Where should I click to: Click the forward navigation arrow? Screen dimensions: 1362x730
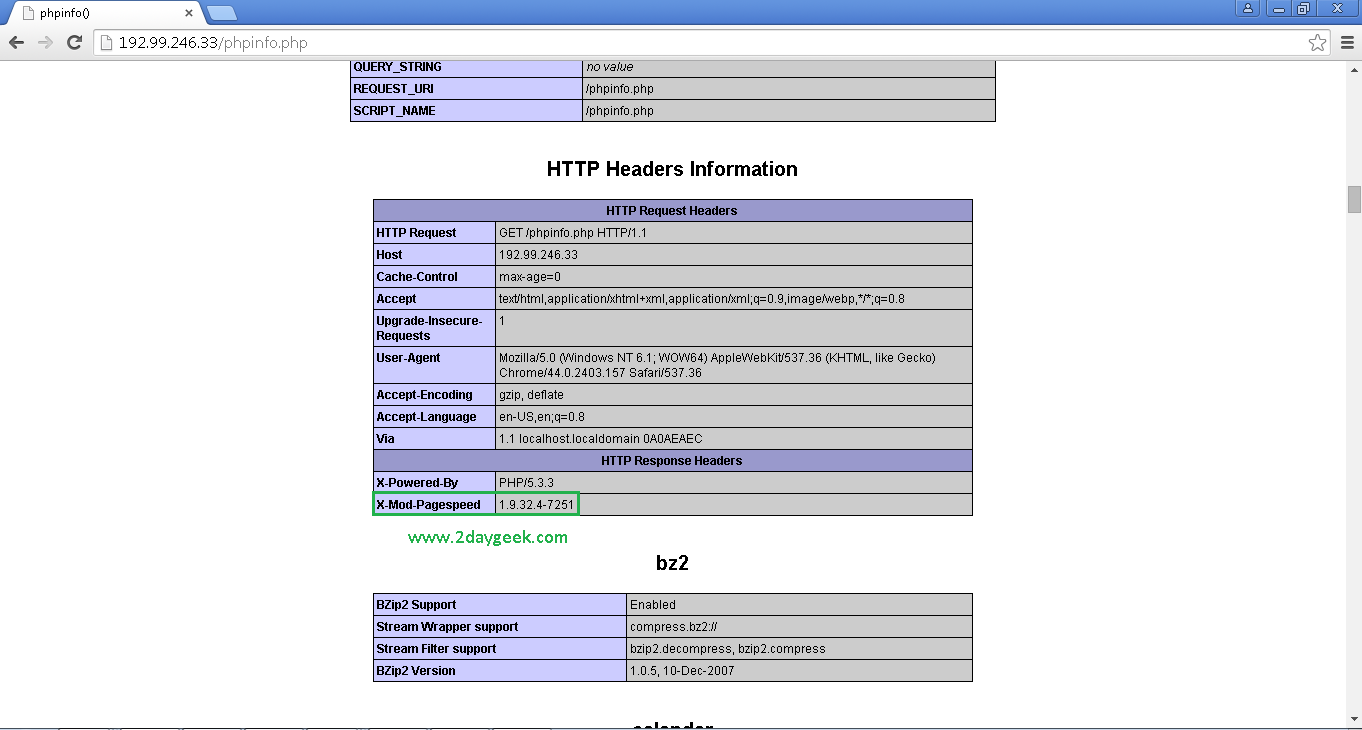click(x=45, y=42)
